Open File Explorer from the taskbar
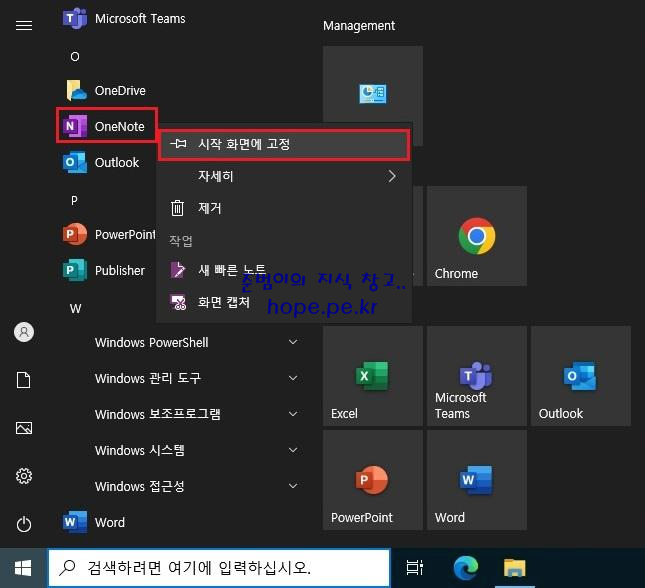Image resolution: width=645 pixels, height=588 pixels. pyautogui.click(x=515, y=568)
